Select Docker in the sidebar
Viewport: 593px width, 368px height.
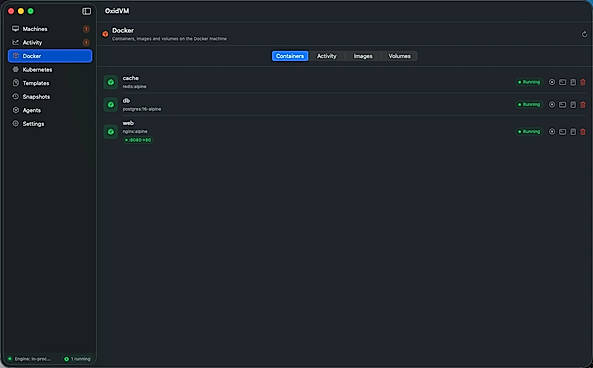(x=50, y=56)
